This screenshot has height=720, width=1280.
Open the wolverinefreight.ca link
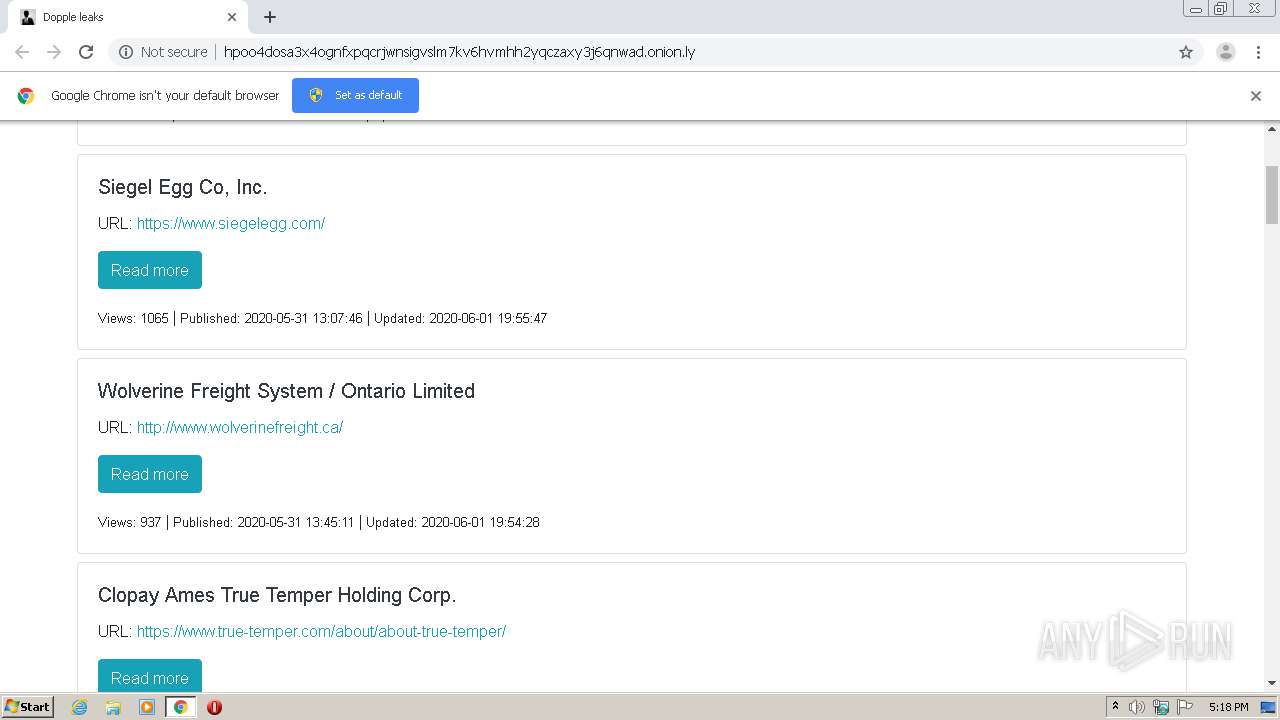240,427
